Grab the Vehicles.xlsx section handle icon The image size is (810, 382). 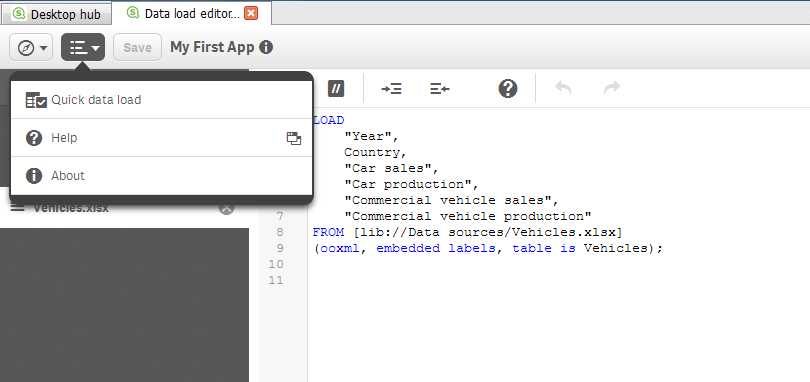coord(18,208)
